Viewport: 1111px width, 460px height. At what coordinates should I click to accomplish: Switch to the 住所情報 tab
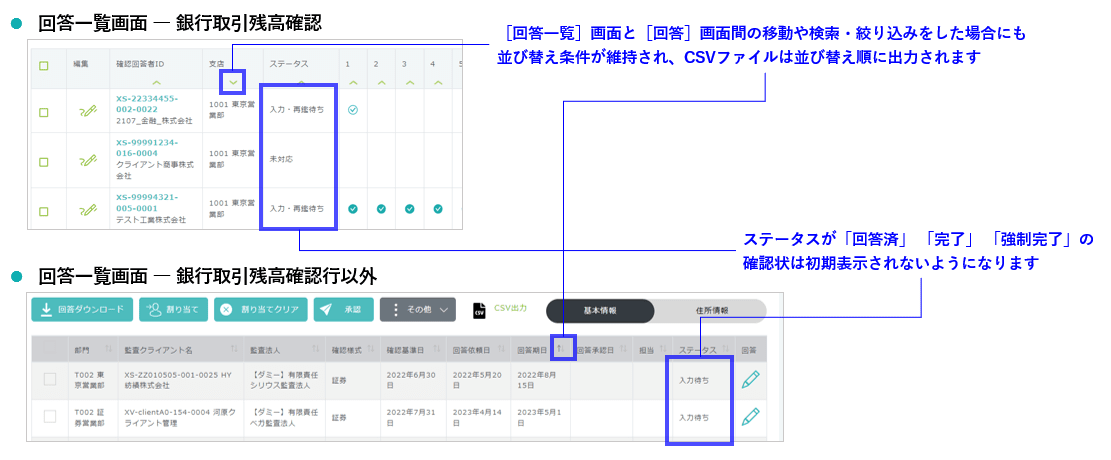711,310
